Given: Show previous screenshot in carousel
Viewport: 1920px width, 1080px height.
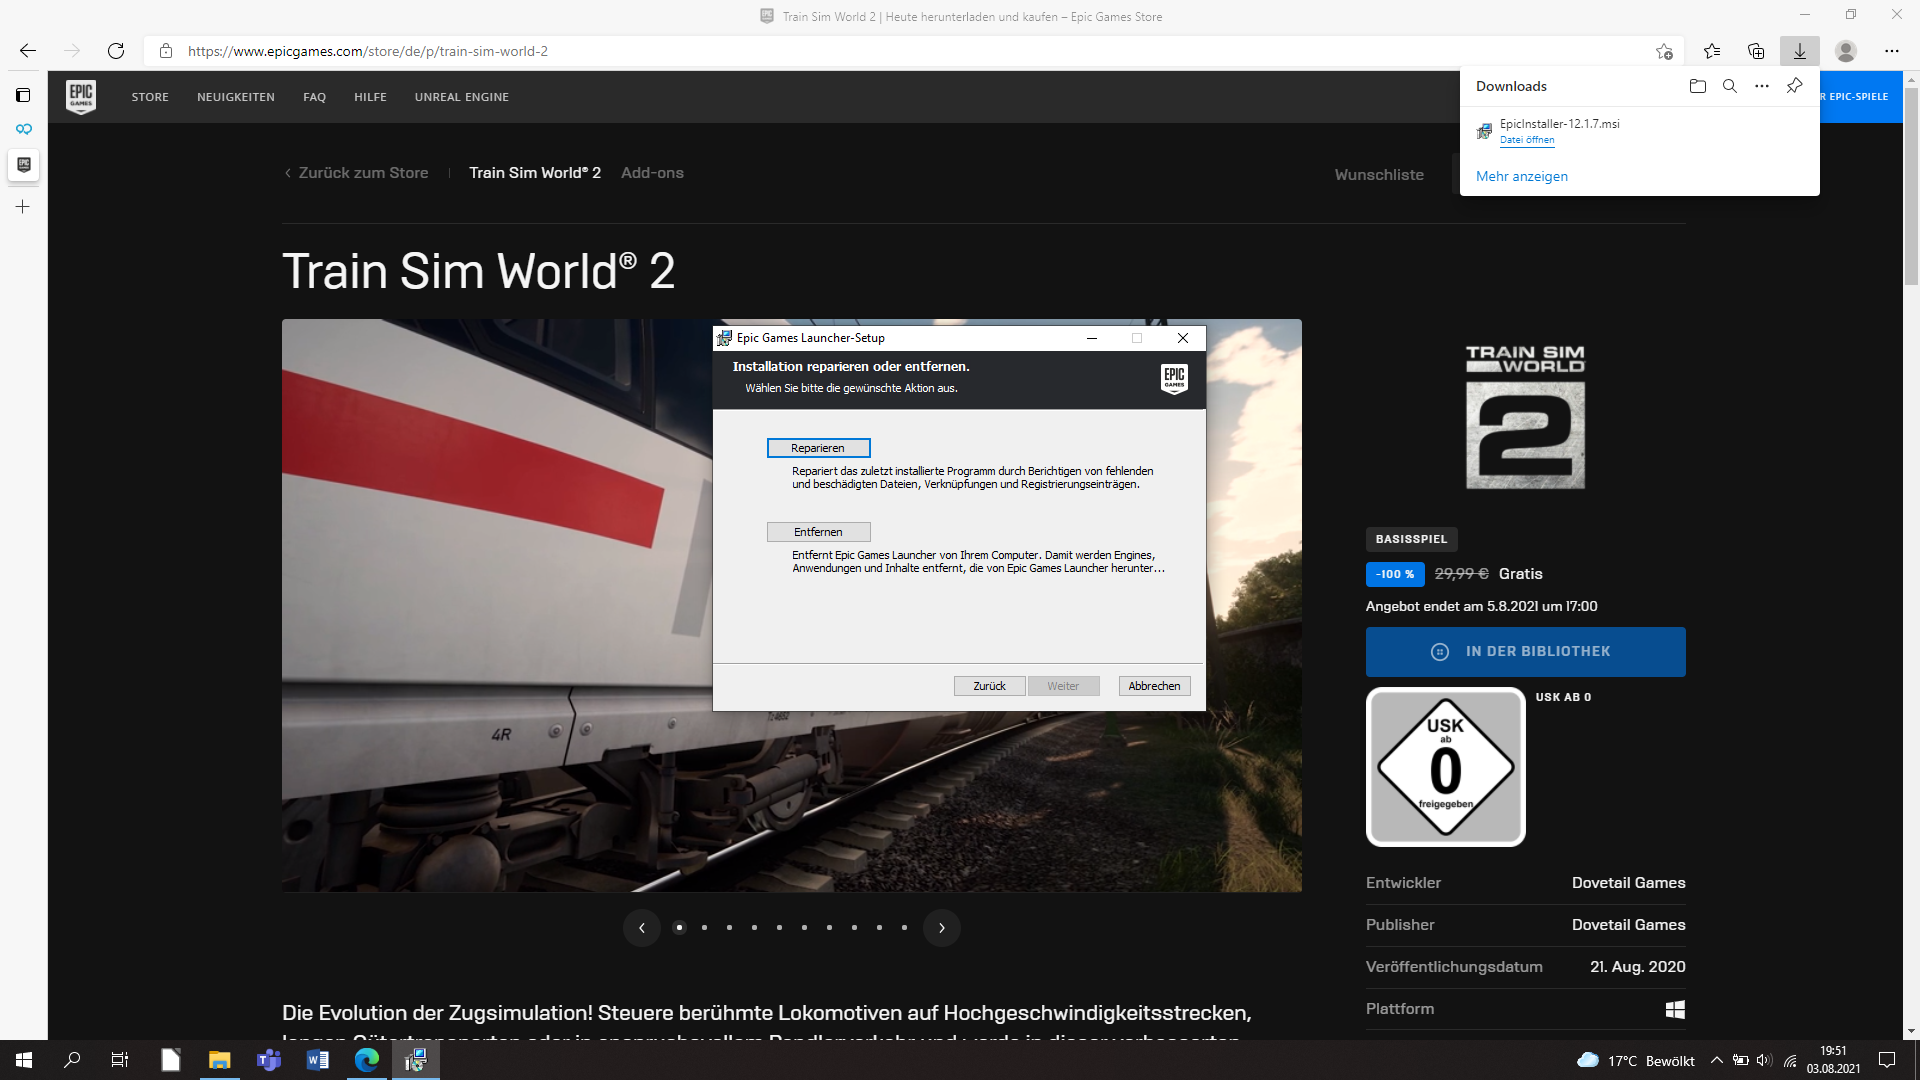Looking at the screenshot, I should tap(642, 928).
